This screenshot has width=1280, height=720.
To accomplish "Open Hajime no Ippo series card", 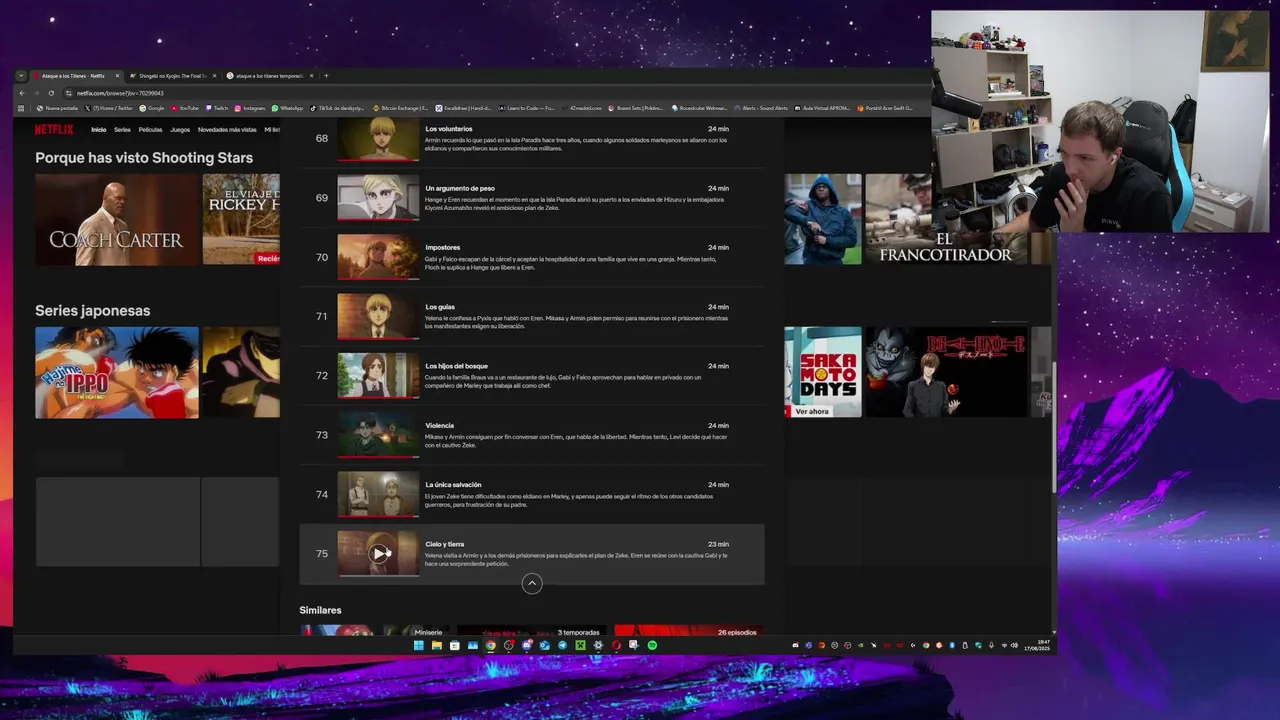I will pos(117,372).
